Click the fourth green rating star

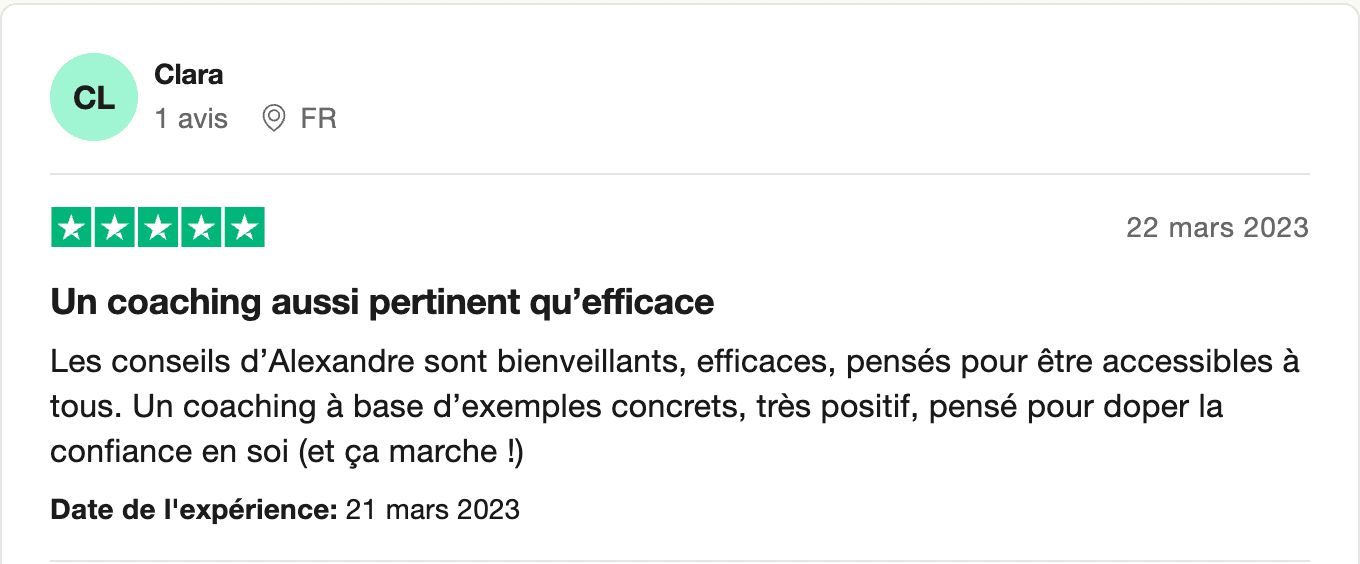pos(201,227)
